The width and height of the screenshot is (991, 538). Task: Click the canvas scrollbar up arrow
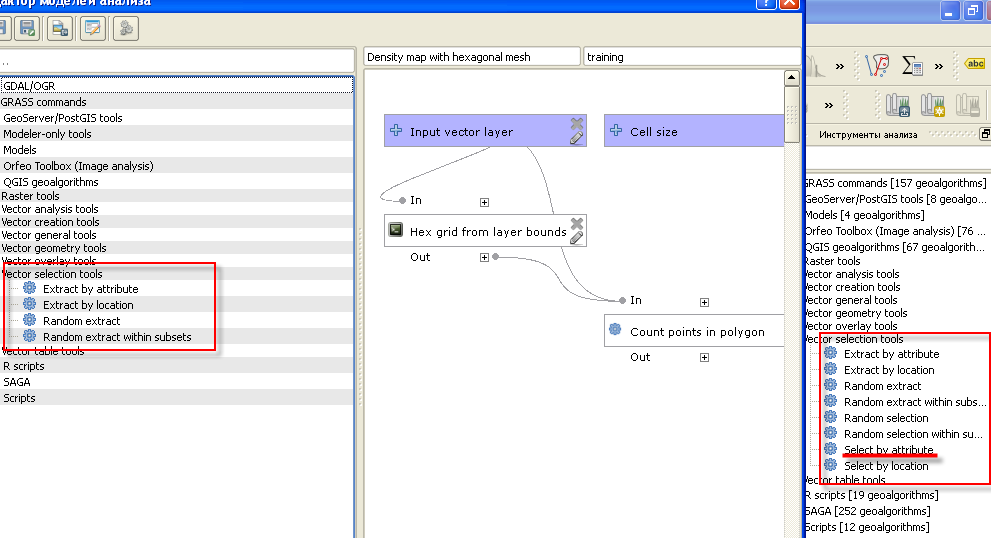click(x=791, y=78)
